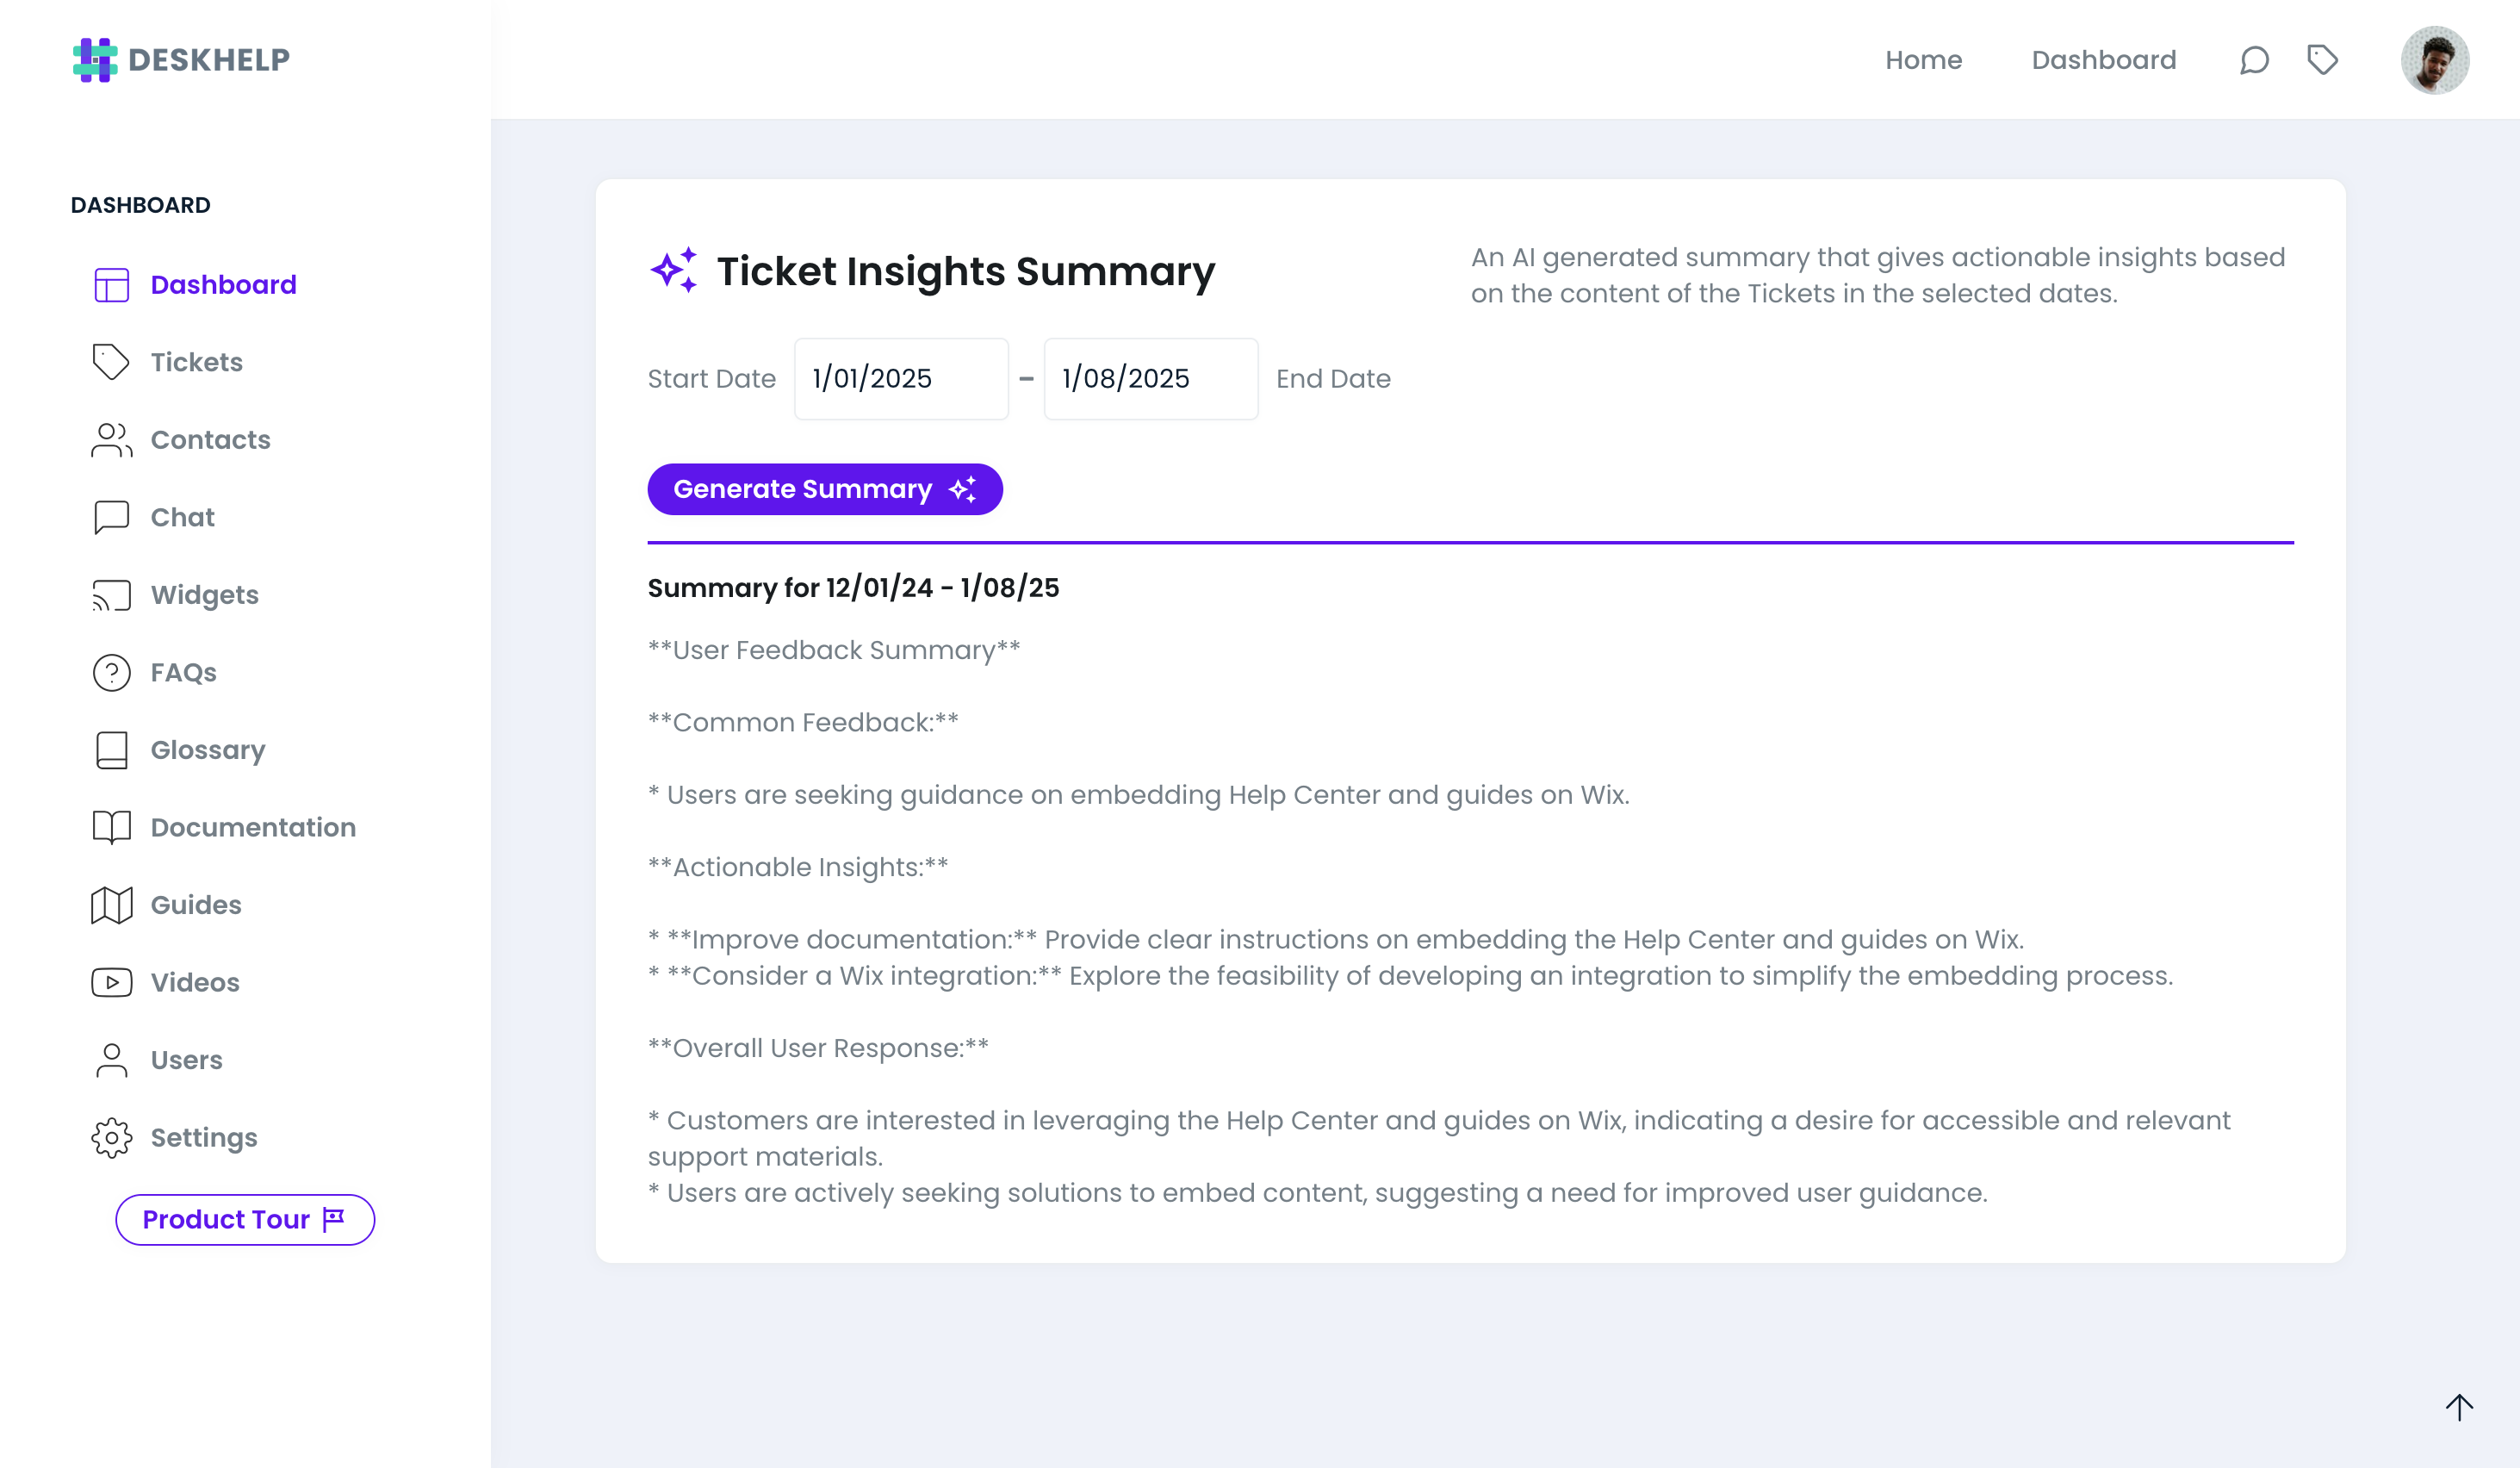Viewport: 2520px width, 1468px height.
Task: Click the Home link in header
Action: (x=1923, y=60)
